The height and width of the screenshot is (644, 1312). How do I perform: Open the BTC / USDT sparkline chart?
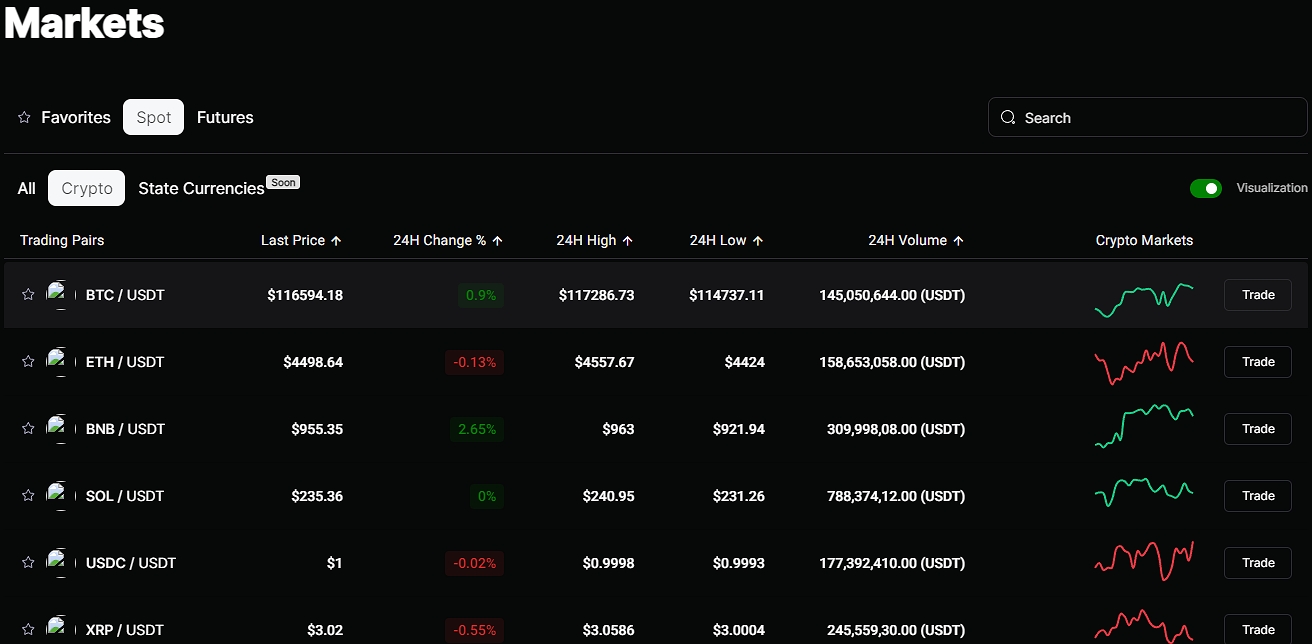pos(1144,299)
